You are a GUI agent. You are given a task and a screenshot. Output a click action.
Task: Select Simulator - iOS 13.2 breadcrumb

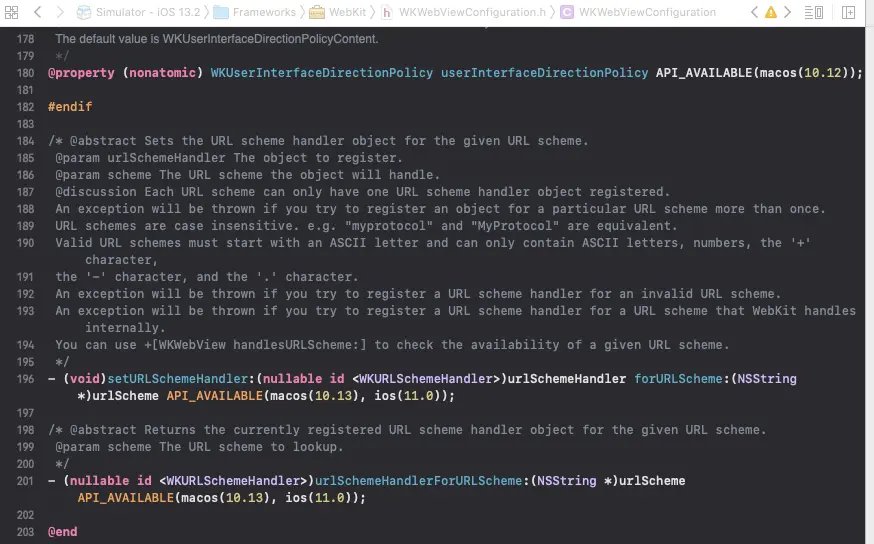(148, 12)
